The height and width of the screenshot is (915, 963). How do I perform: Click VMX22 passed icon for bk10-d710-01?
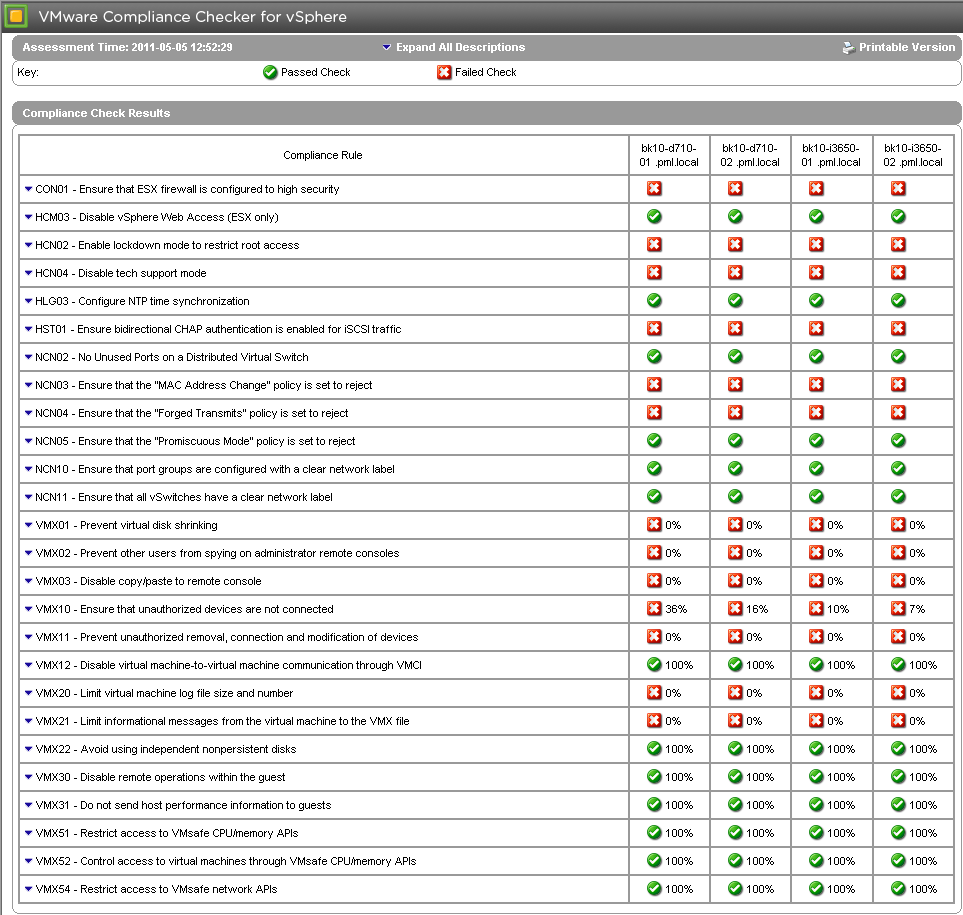[654, 749]
